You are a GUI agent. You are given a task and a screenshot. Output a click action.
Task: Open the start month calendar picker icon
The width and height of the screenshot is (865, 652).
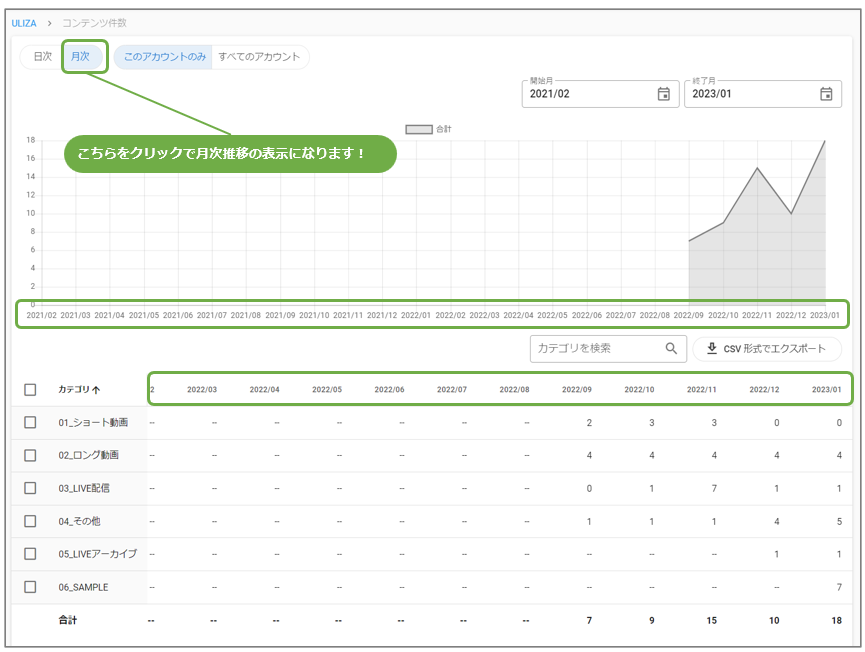(663, 94)
